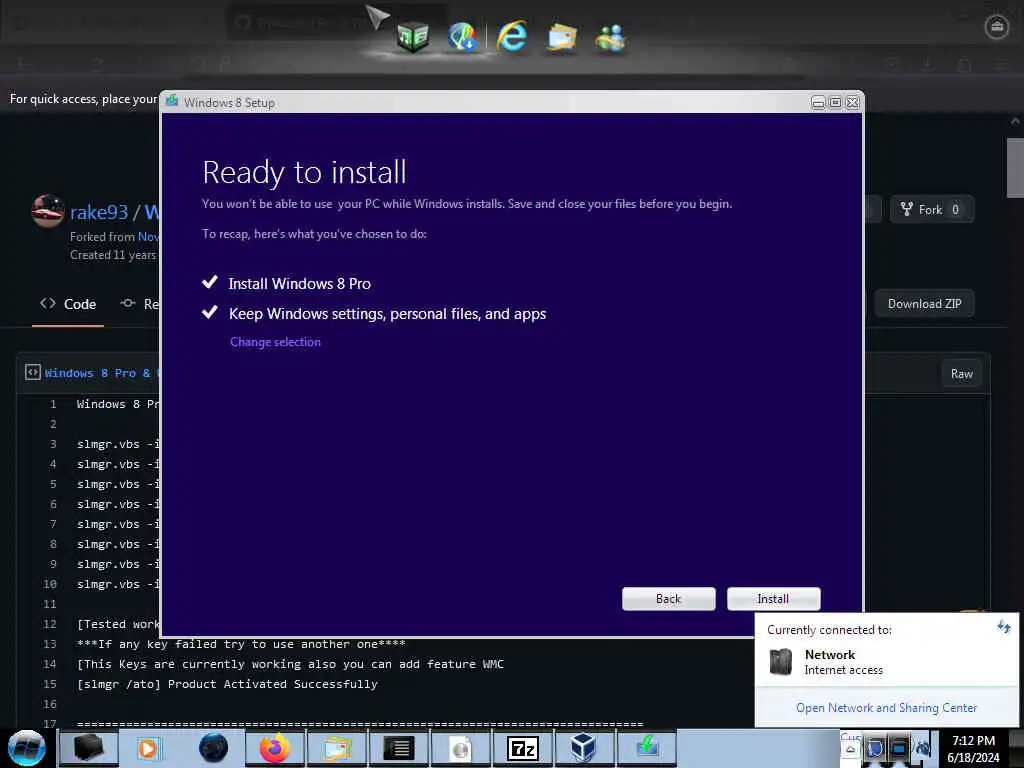Click the code file icon beside the gist filename
Image resolution: width=1024 pixels, height=768 pixels.
pos(32,372)
